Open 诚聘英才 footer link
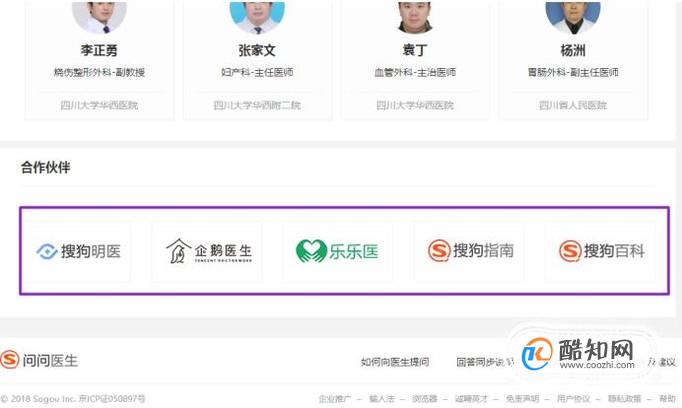 (471, 398)
